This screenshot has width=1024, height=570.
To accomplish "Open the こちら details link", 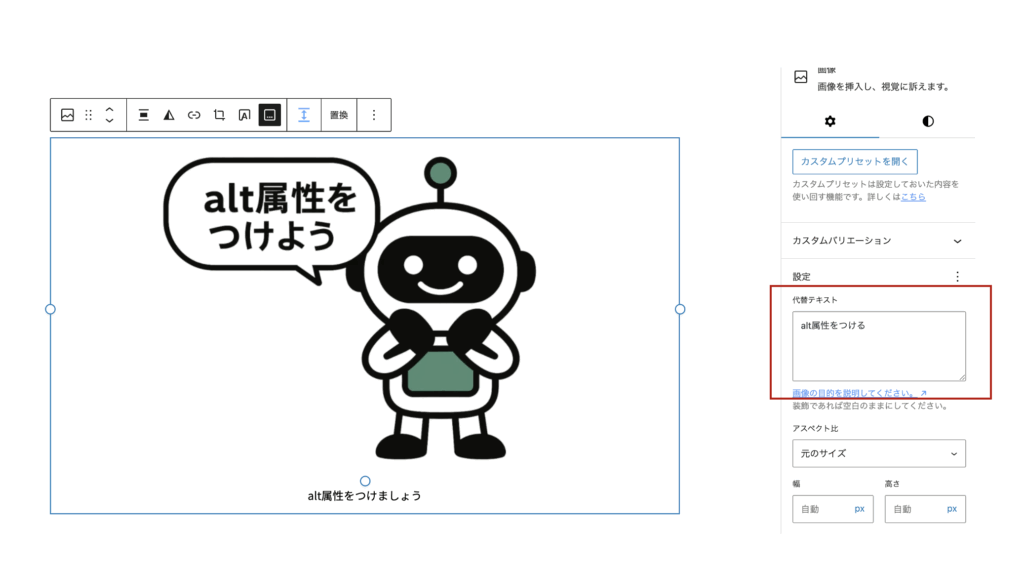I will coord(913,197).
